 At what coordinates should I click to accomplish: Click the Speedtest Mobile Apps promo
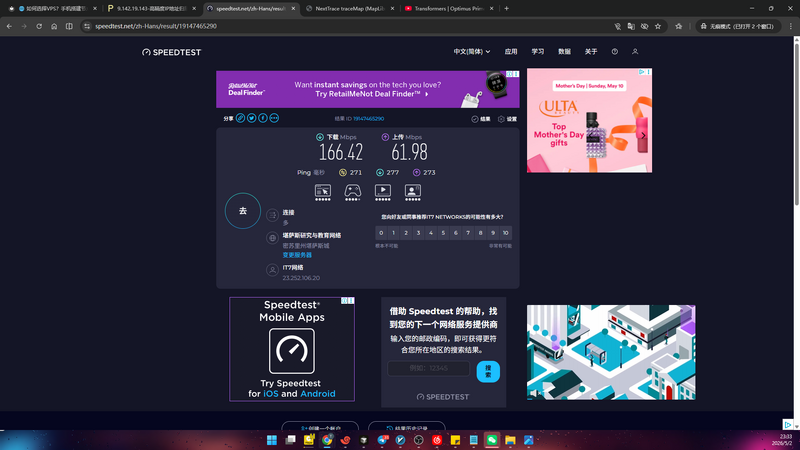(x=292, y=349)
